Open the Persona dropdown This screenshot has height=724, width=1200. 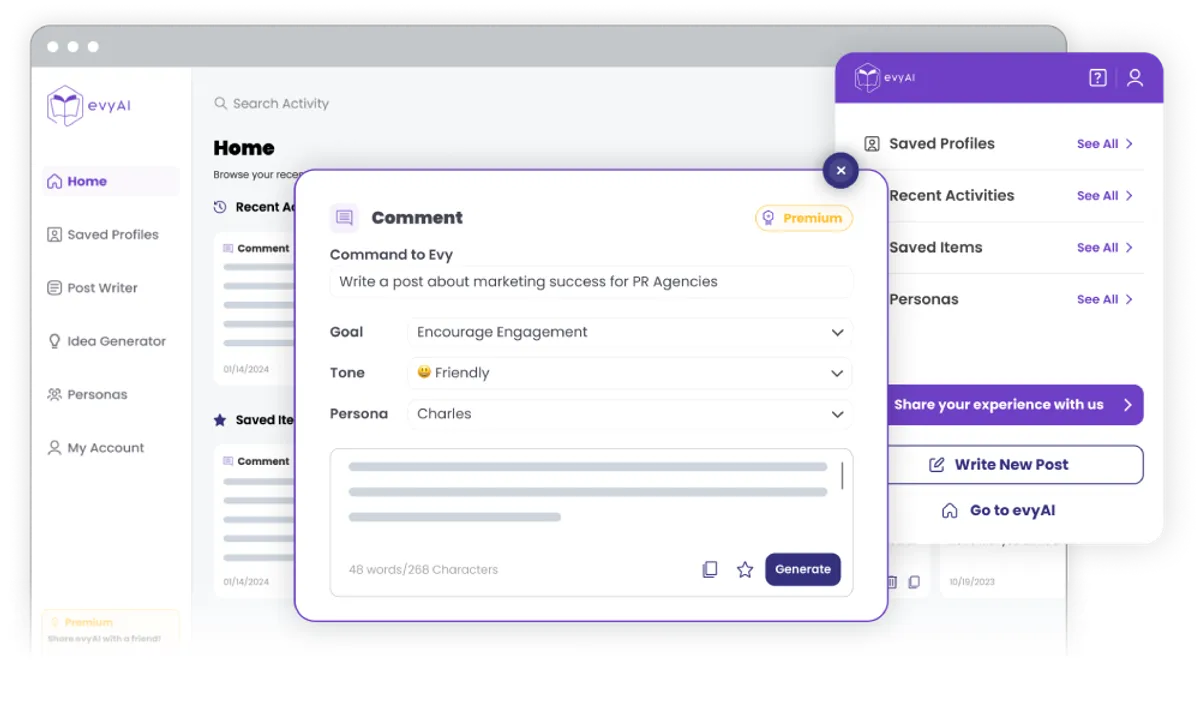tap(630, 414)
